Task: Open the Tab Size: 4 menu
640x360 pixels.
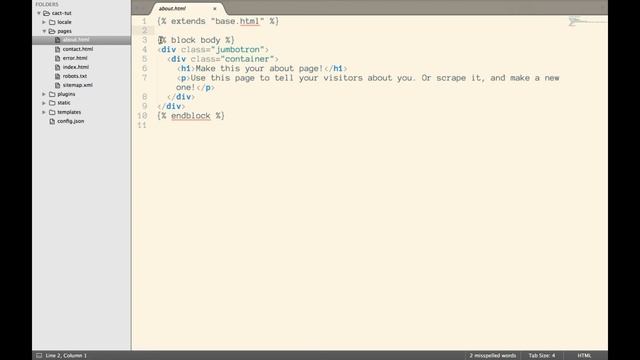Action: coord(542,356)
